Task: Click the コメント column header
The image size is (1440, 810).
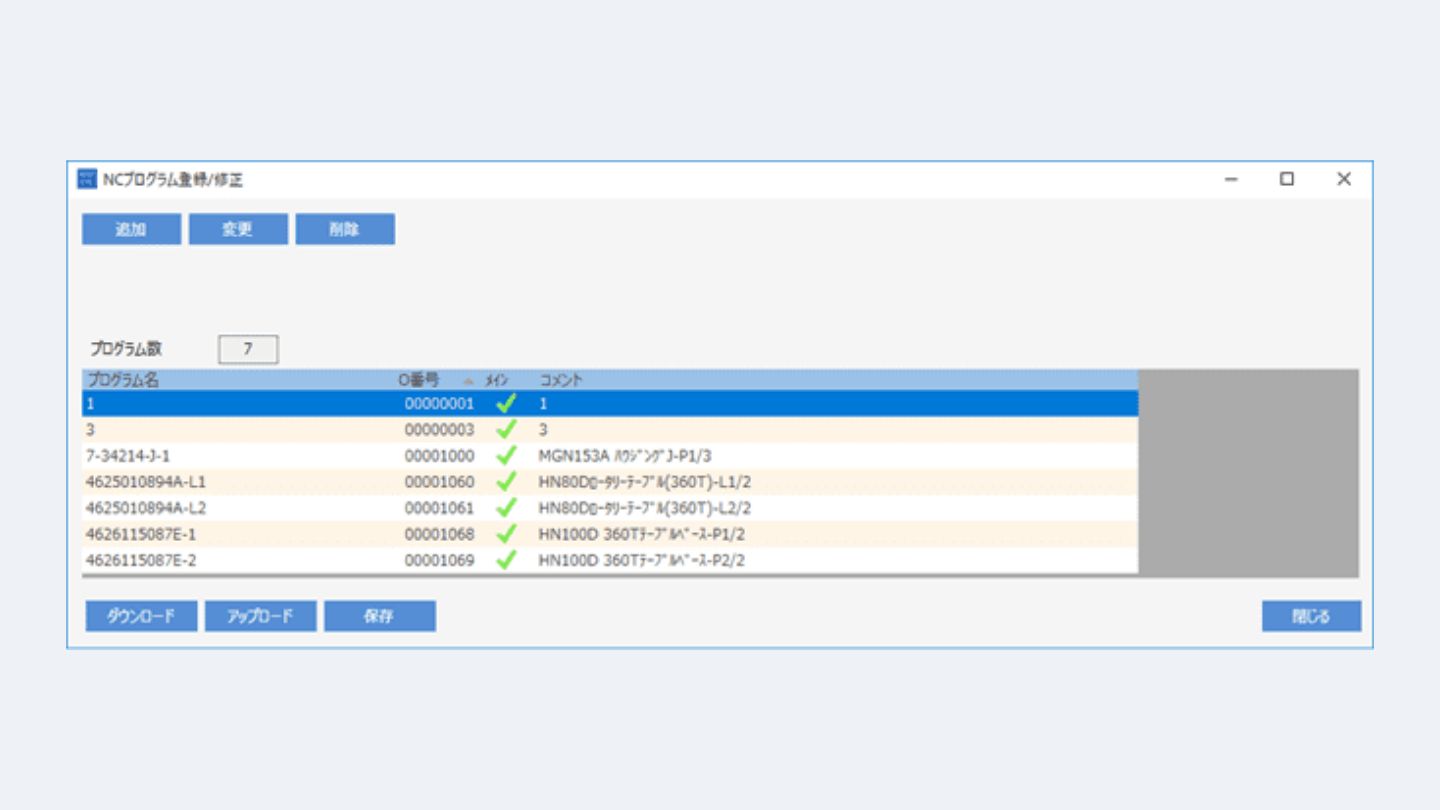Action: point(561,380)
